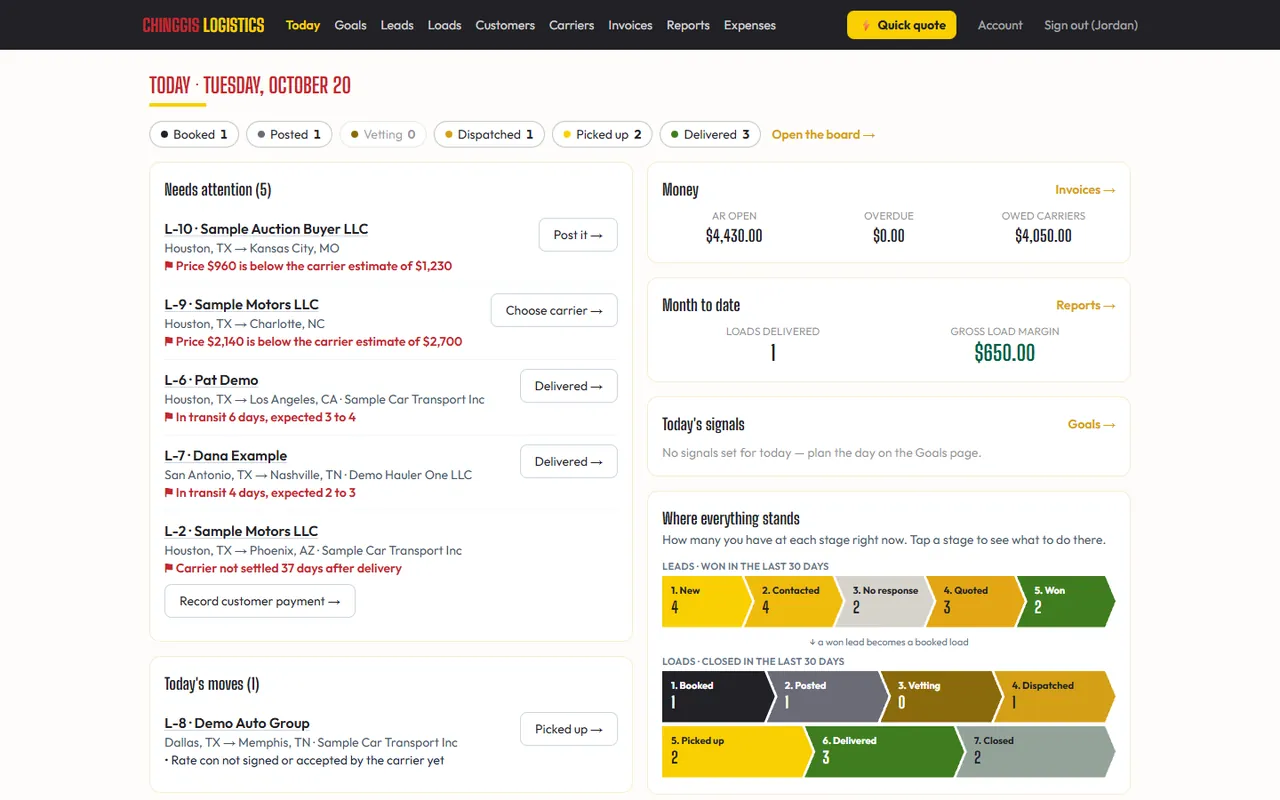This screenshot has height=800, width=1280.
Task: Go to the Goals nav item
Action: click(x=350, y=25)
